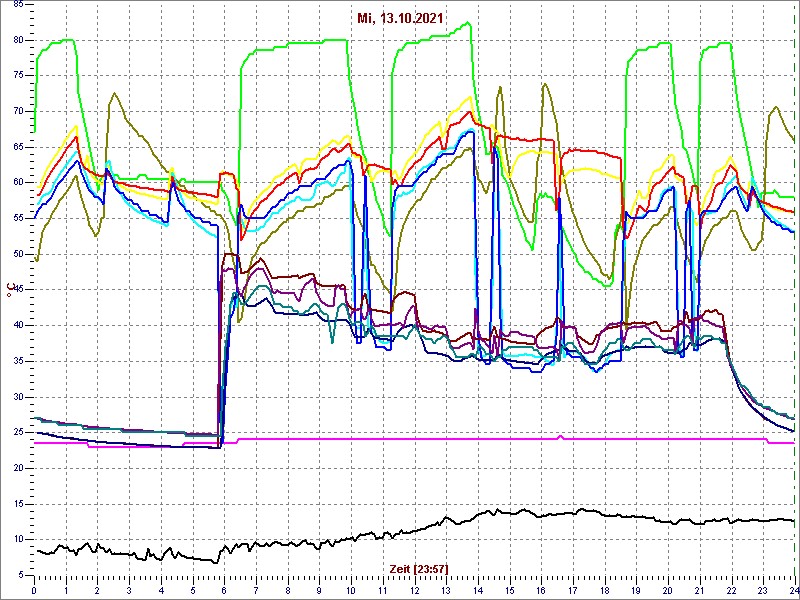Select the 55 temperature axis label
This screenshot has width=800, height=600.
pos(16,218)
